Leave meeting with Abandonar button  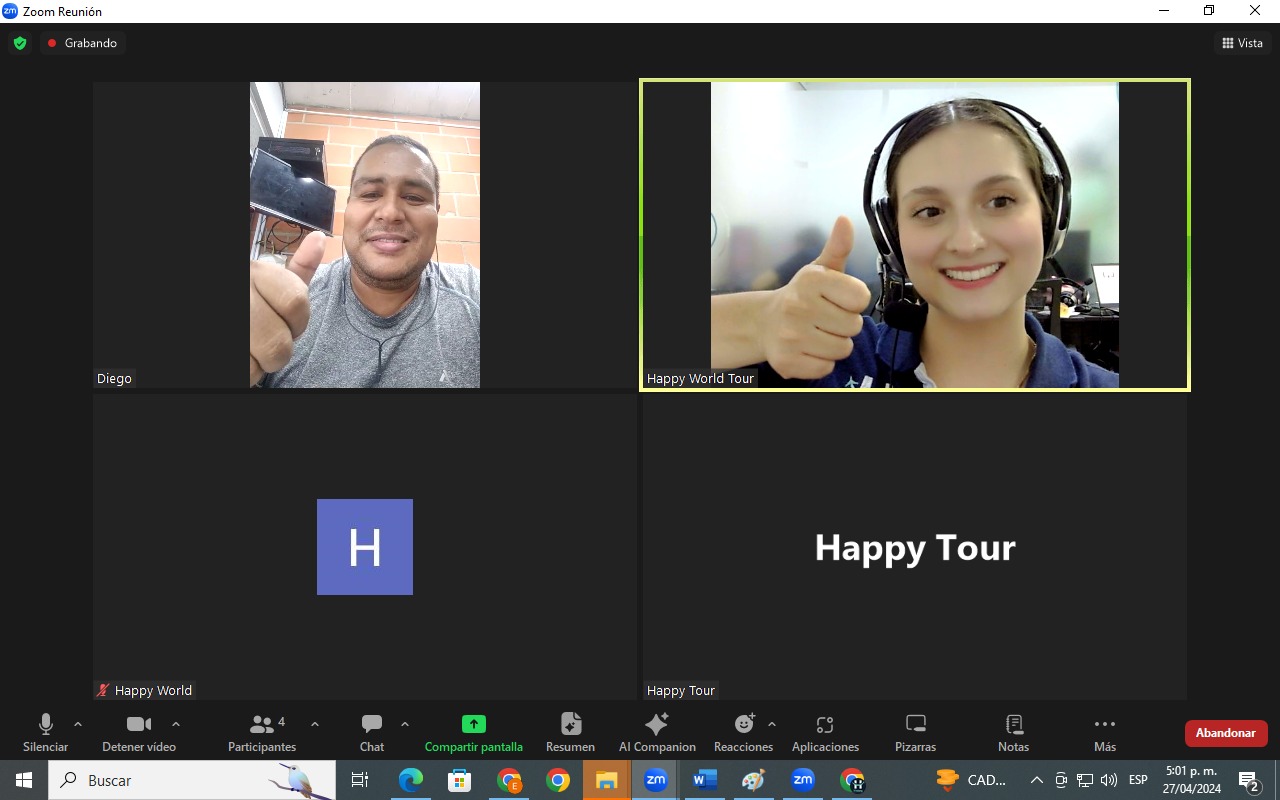1226,733
